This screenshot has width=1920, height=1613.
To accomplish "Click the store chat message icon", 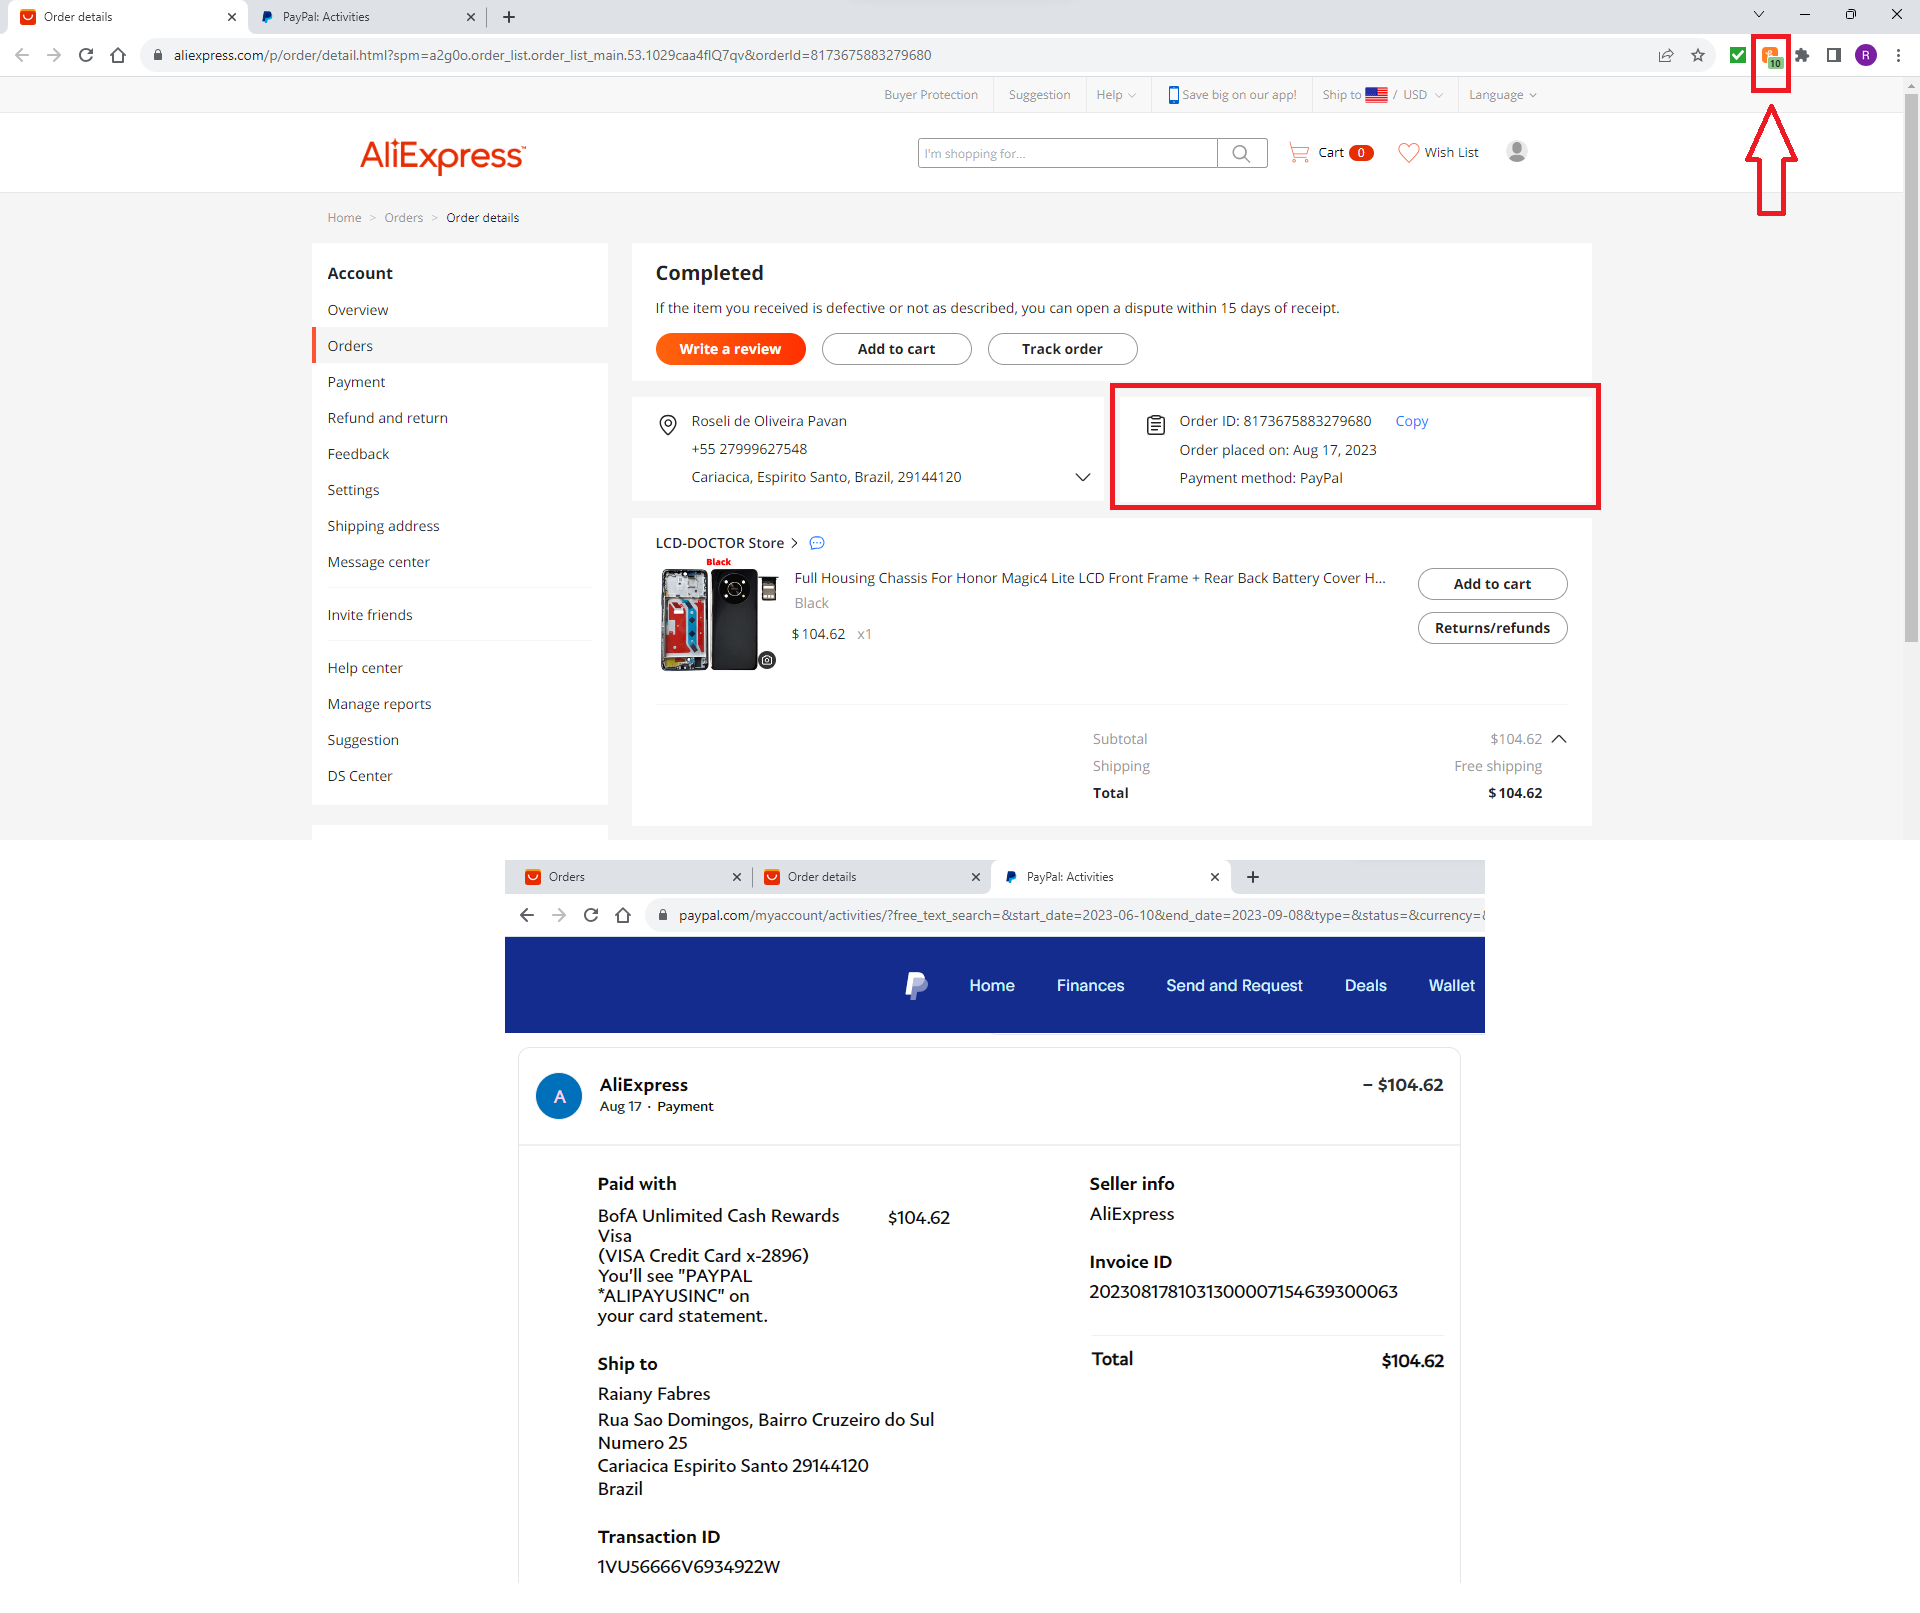I will point(817,543).
